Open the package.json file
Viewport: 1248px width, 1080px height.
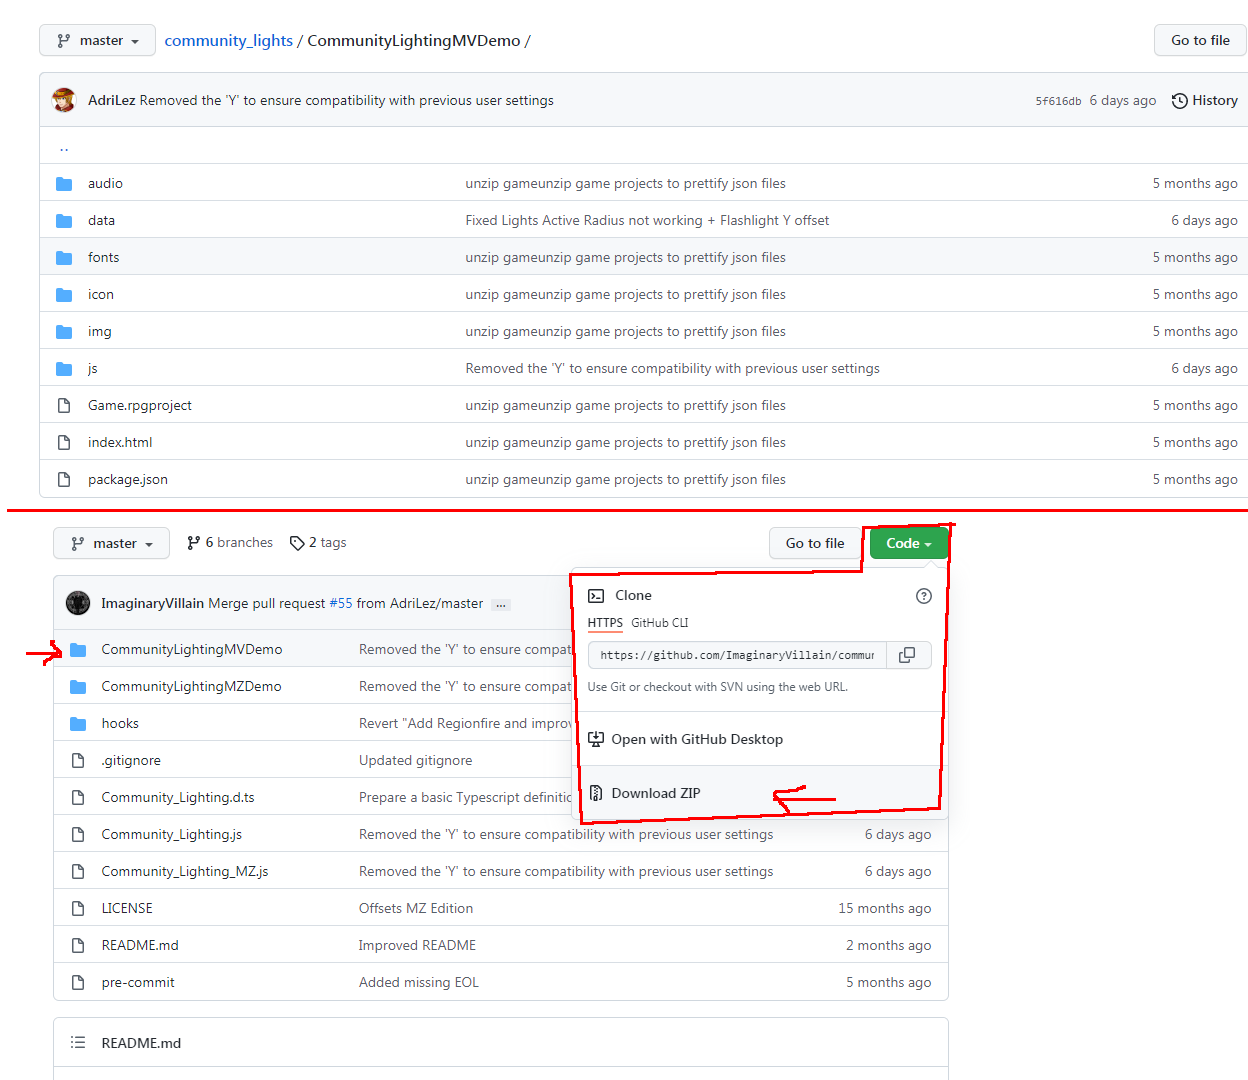[x=127, y=479]
